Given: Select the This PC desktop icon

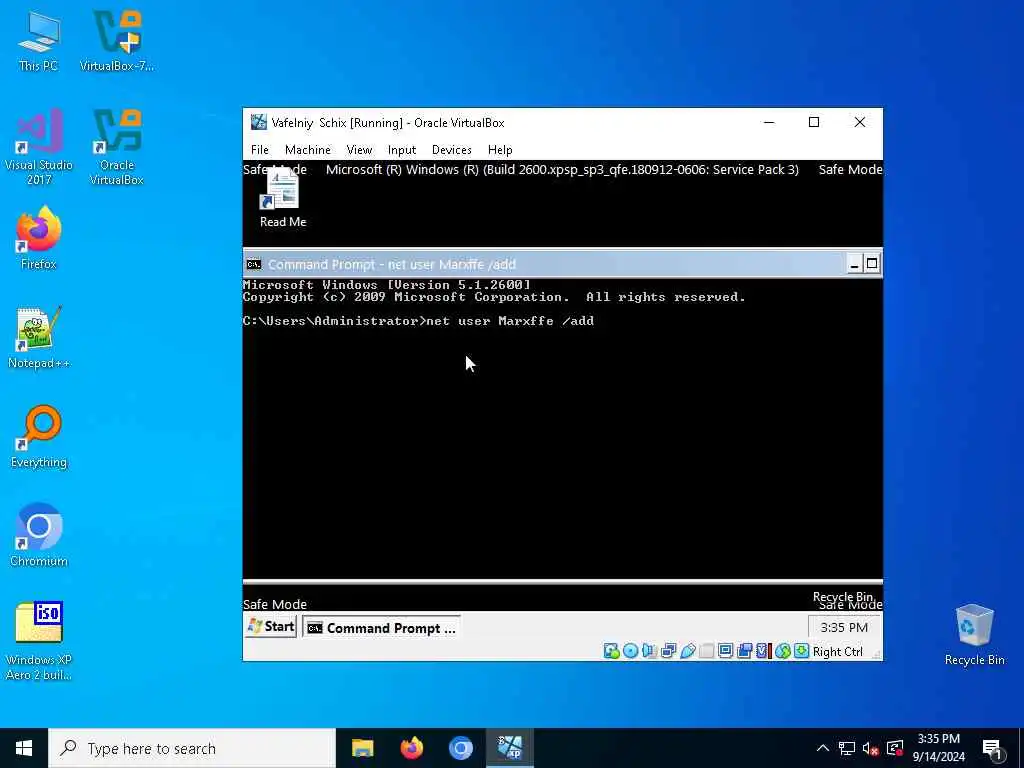Looking at the screenshot, I should (x=38, y=40).
